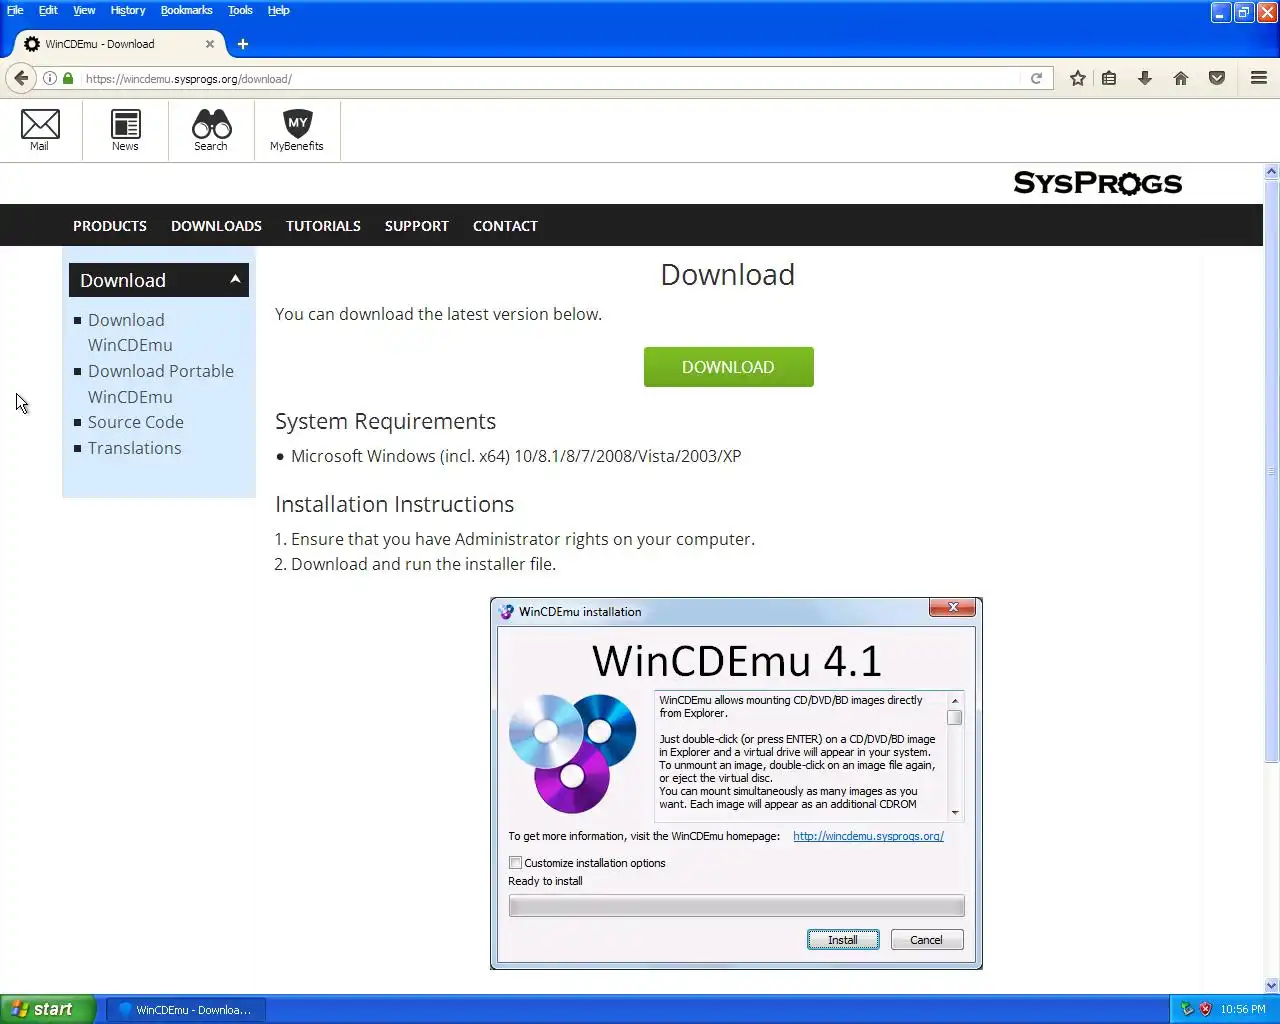Show bookmarks list icon

1109,78
